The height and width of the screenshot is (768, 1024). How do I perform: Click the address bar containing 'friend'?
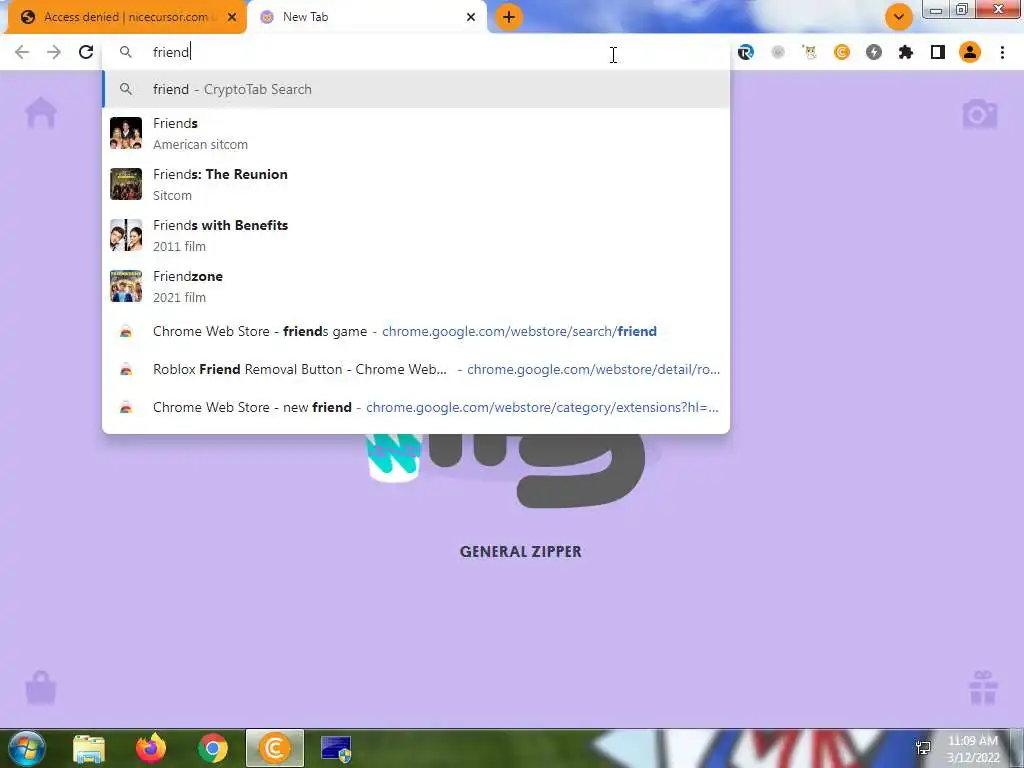pos(416,52)
